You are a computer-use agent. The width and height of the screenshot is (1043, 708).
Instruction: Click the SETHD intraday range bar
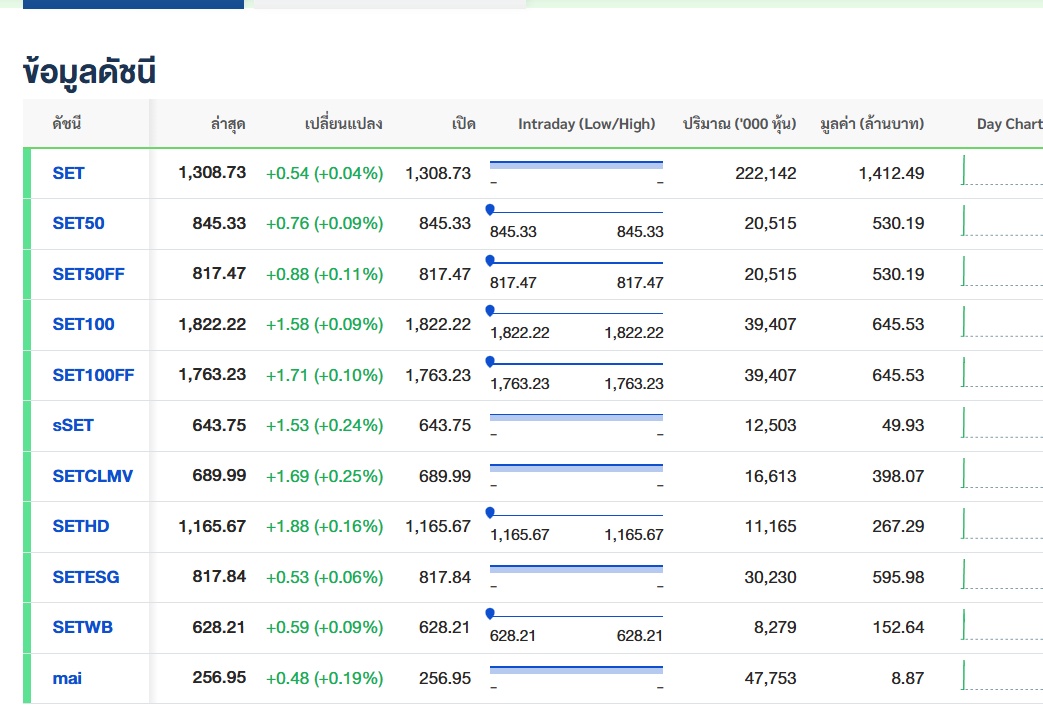tap(576, 514)
